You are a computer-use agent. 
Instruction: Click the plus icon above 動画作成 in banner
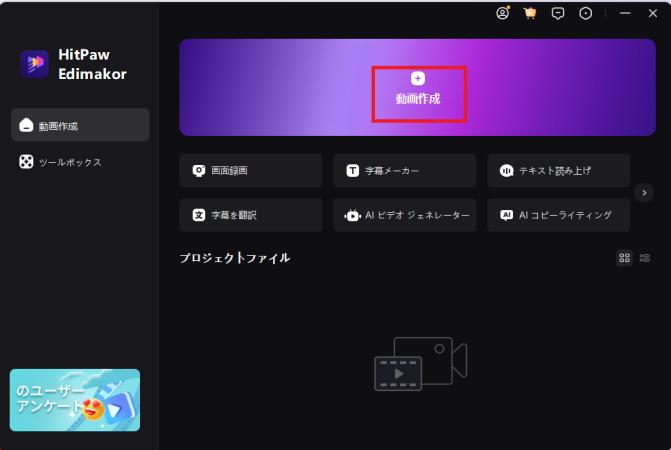tap(418, 79)
